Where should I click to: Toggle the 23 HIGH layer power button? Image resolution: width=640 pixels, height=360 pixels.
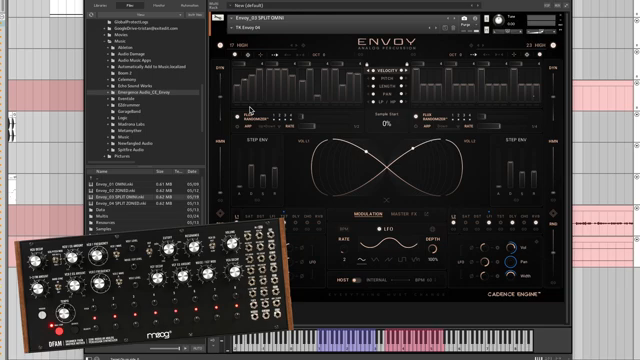(x=553, y=45)
